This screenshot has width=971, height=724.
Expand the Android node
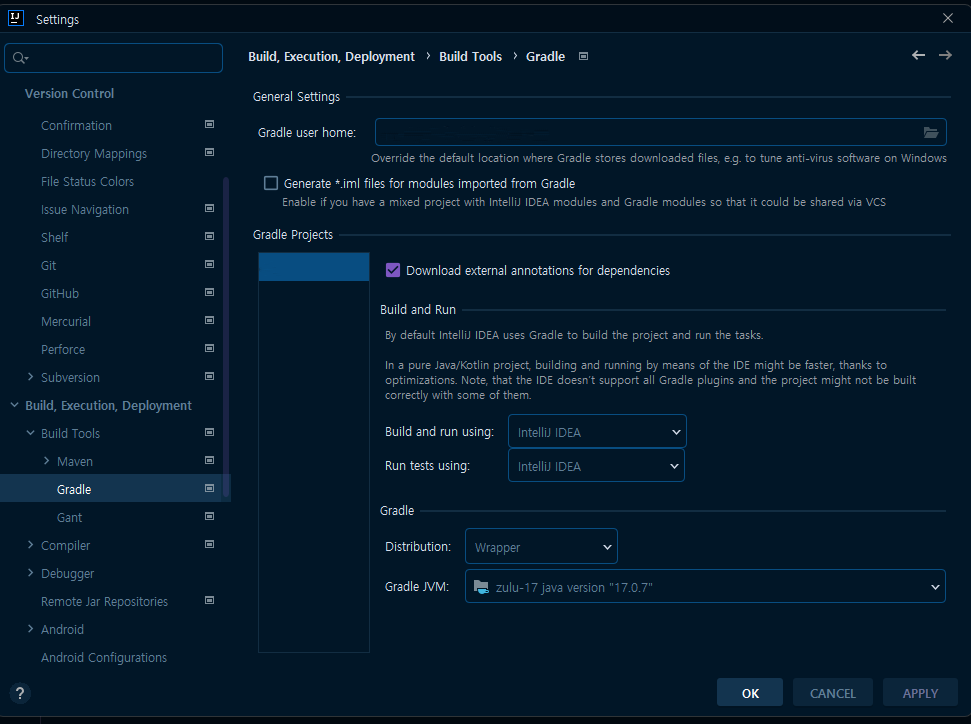click(30, 629)
